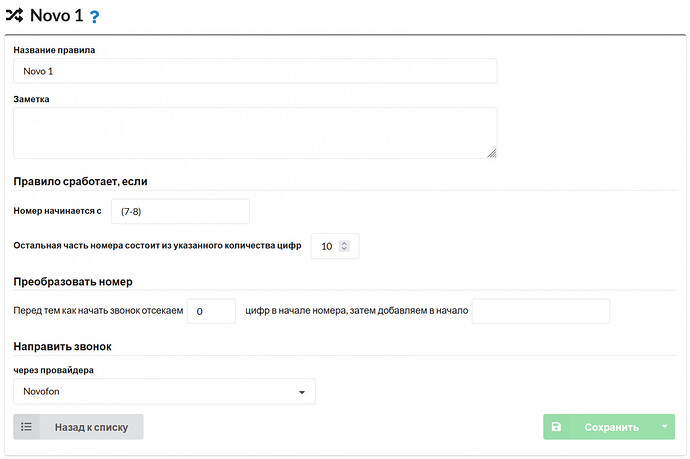Decrease the digit count with the down stepper
This screenshot has width=690, height=459.
pos(345,249)
